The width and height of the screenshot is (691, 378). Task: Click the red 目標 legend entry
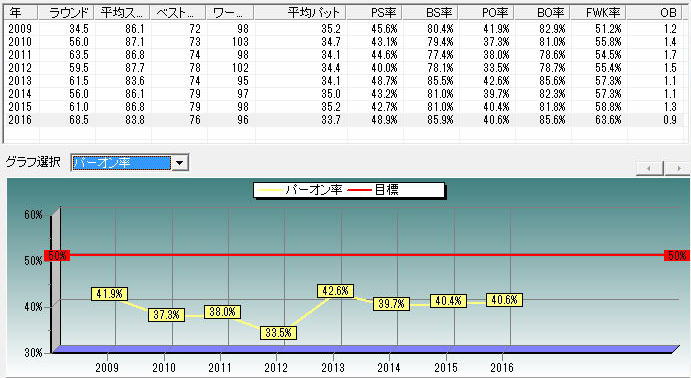[373, 190]
